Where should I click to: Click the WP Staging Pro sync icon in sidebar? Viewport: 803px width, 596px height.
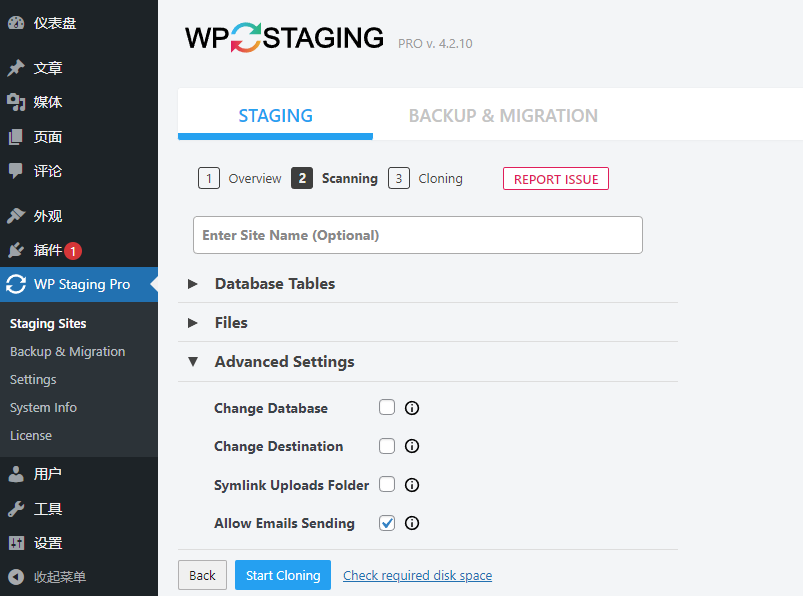click(x=16, y=284)
